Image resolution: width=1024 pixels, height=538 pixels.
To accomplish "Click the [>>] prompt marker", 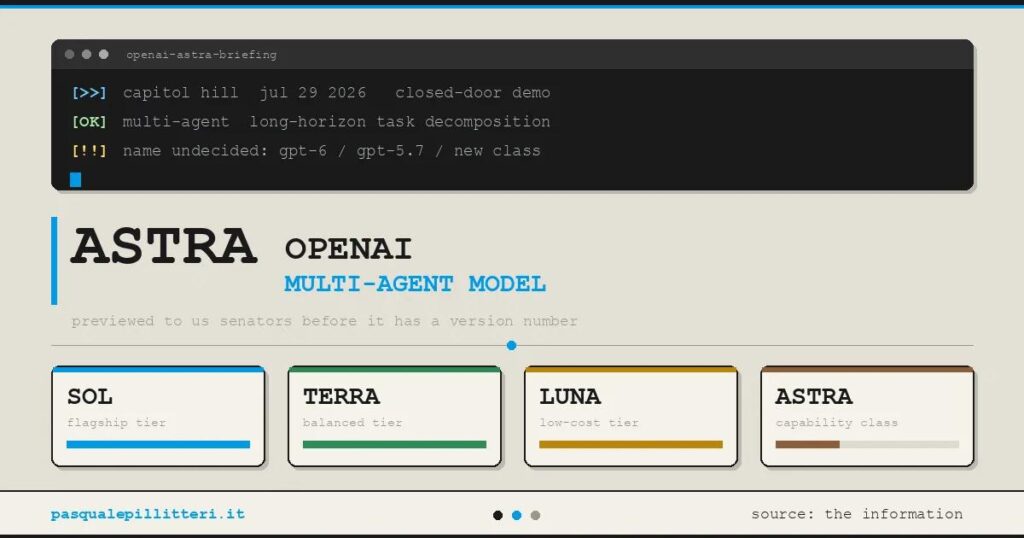I will (x=89, y=93).
